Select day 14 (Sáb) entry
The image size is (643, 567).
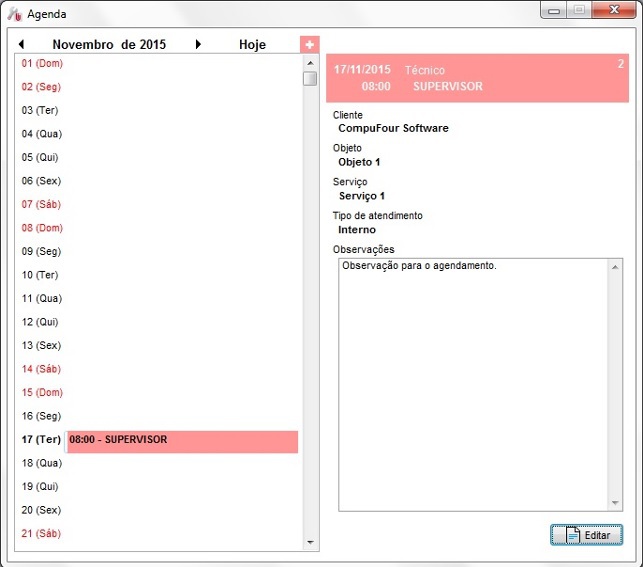(42, 369)
